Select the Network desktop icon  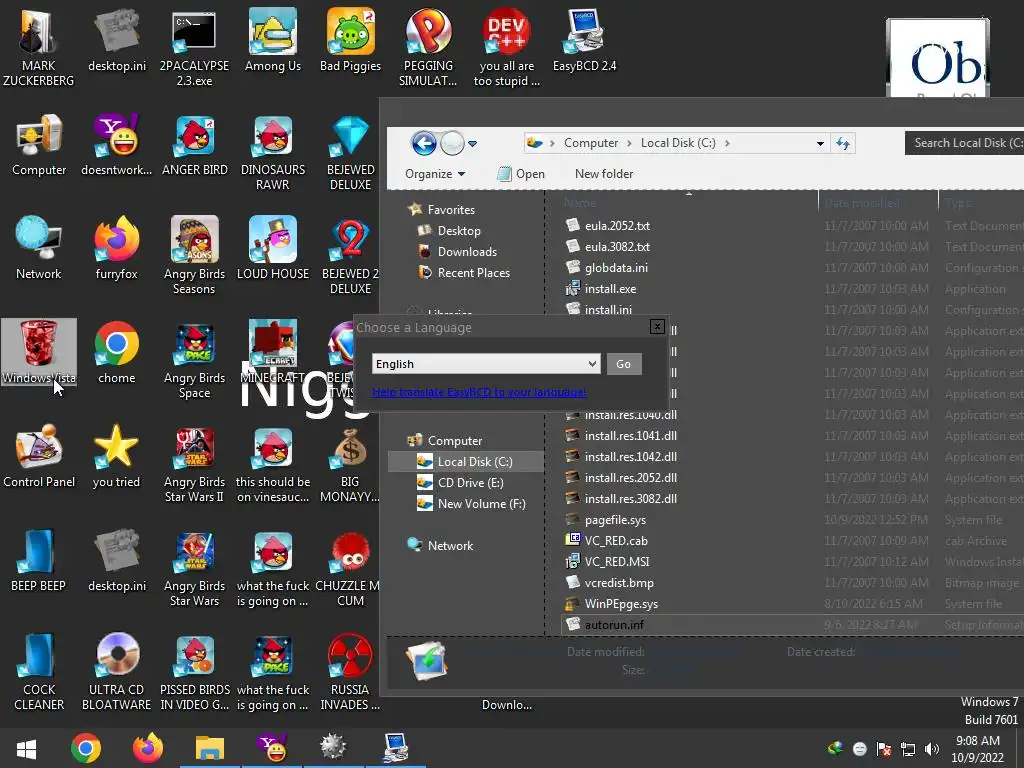coord(39,248)
